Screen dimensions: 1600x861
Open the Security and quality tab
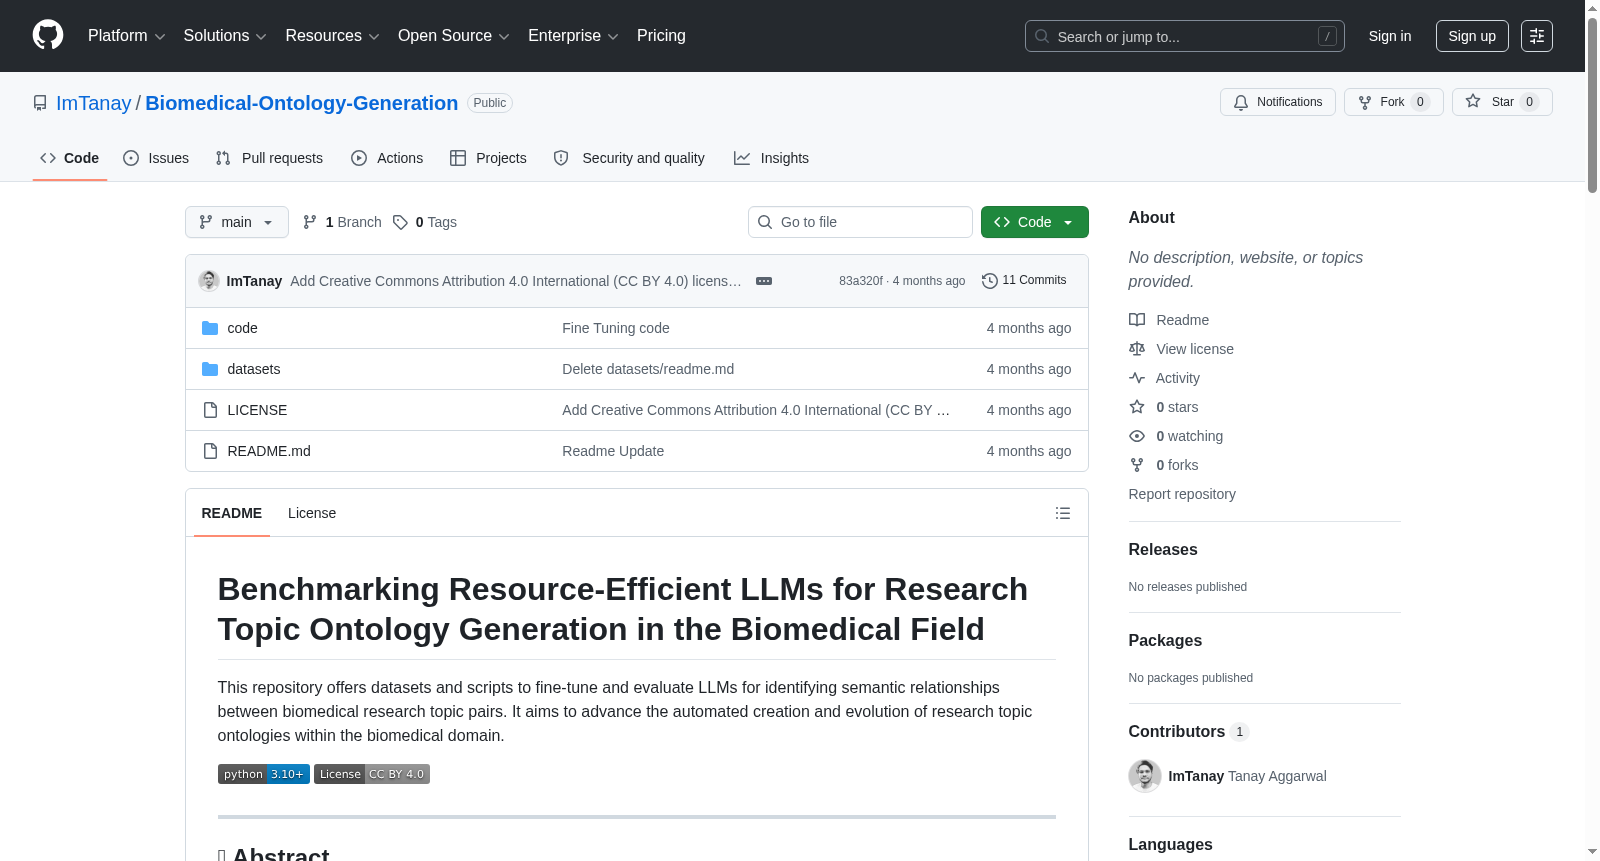[629, 158]
